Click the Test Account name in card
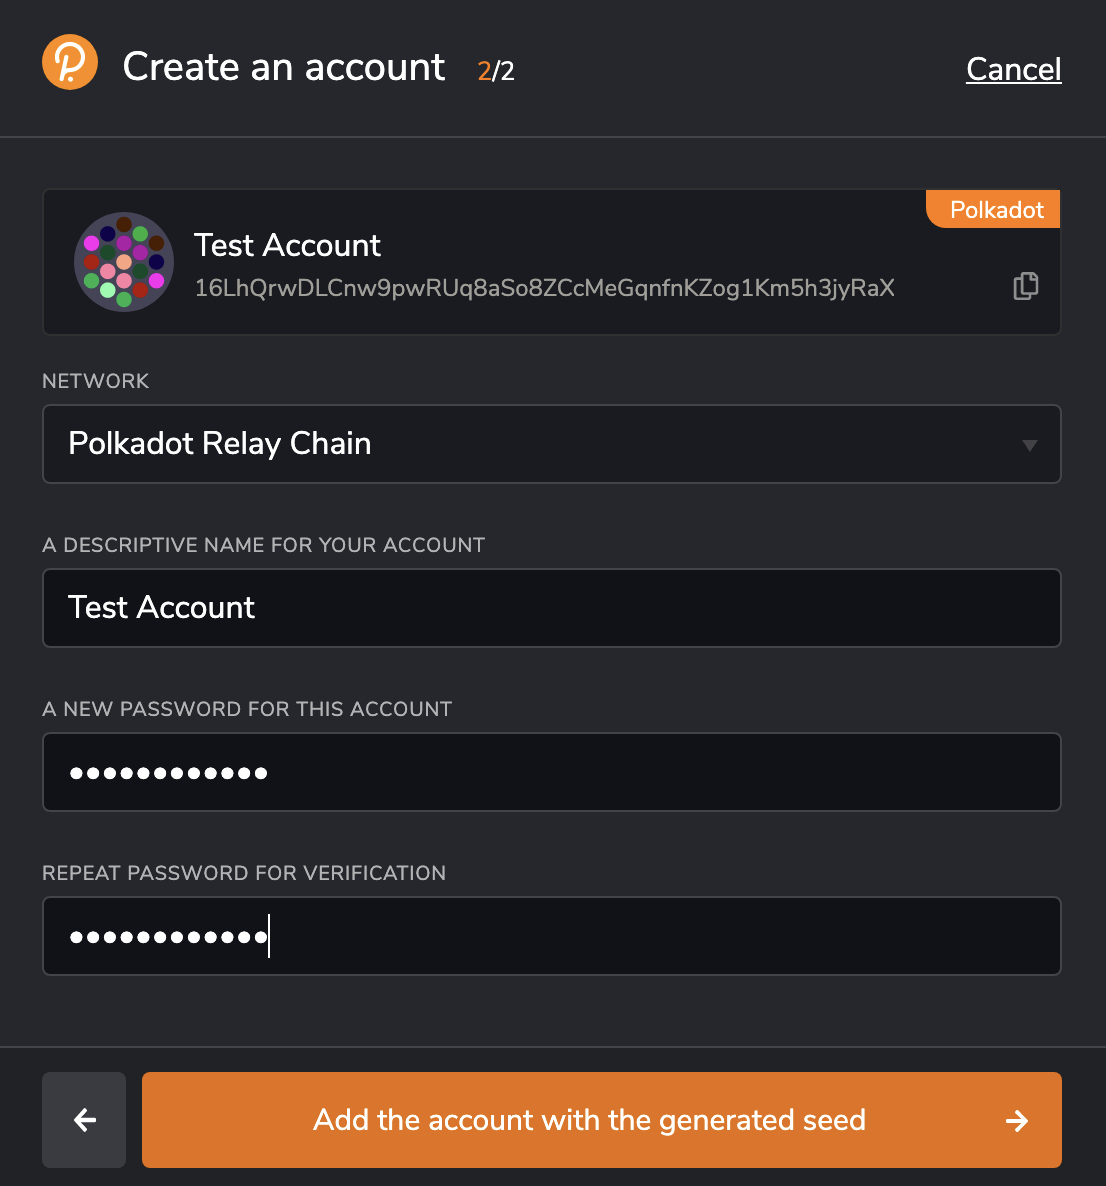This screenshot has height=1186, width=1106. [x=287, y=245]
